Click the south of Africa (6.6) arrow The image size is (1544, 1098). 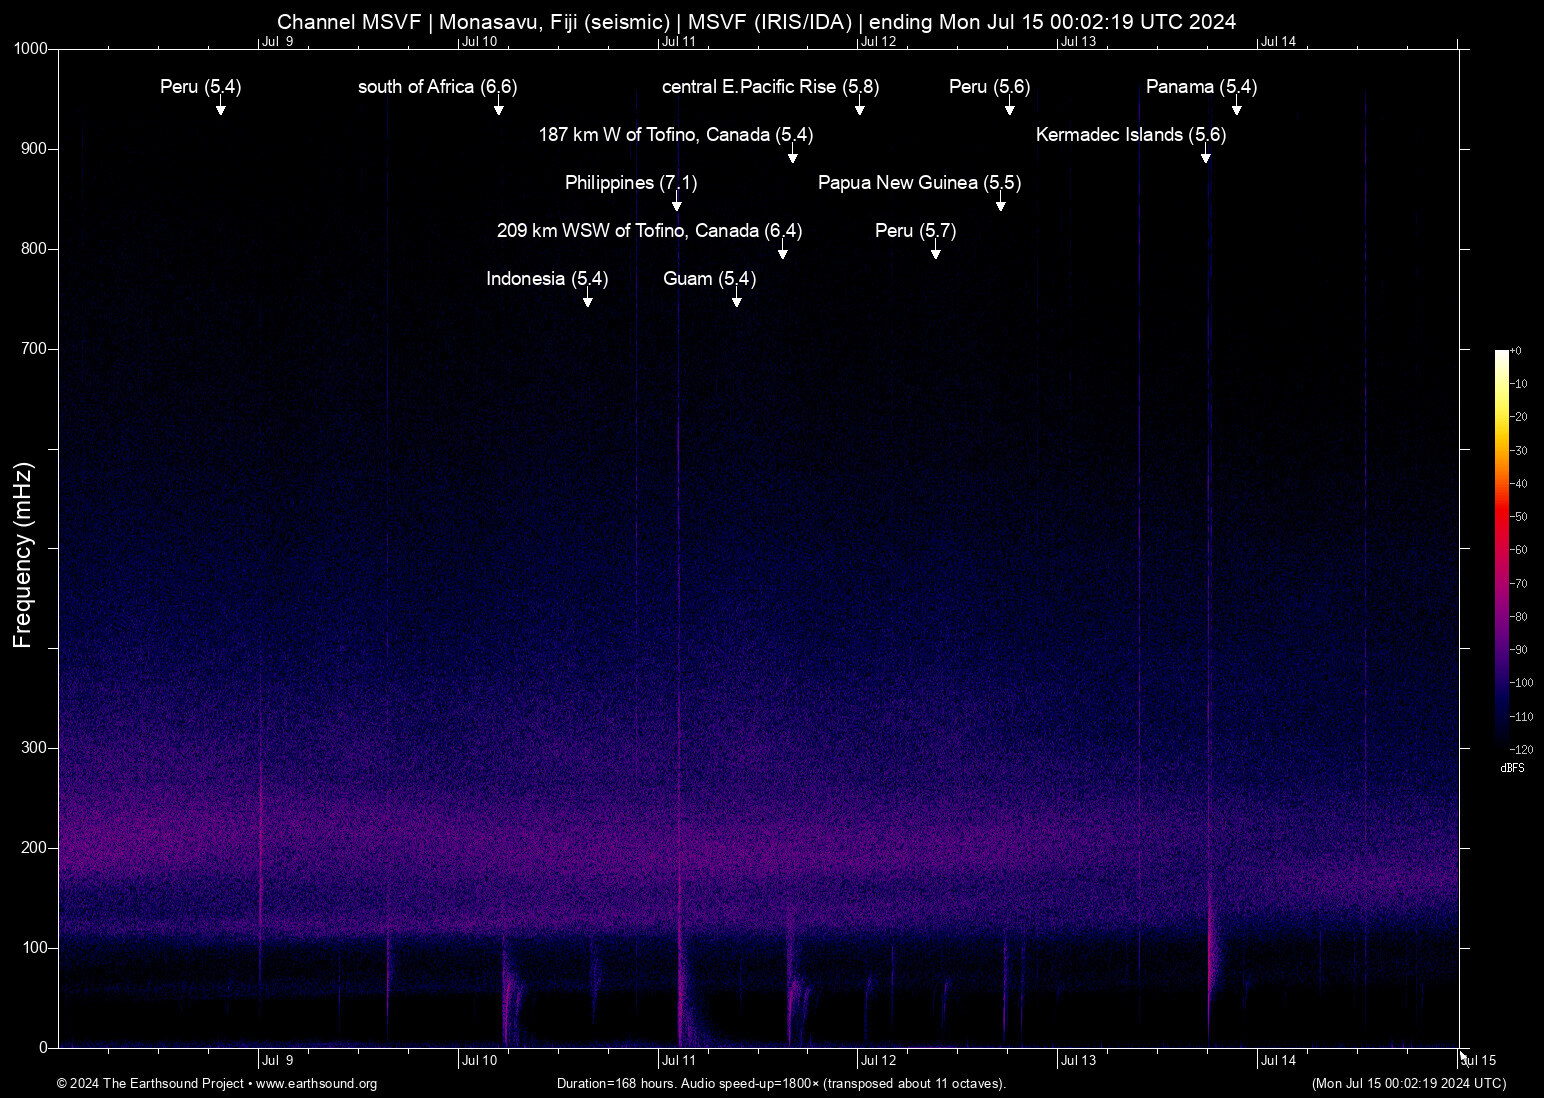pos(499,107)
